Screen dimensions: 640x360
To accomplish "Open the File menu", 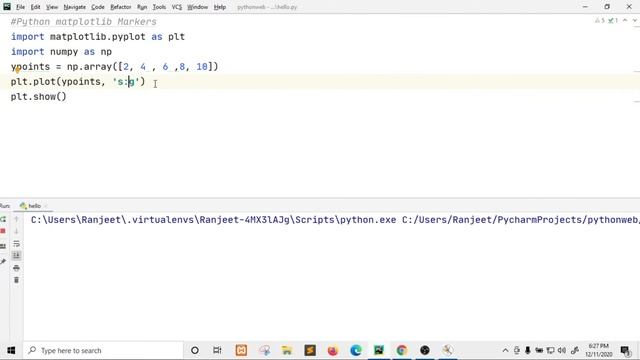I will click(x=20, y=7).
